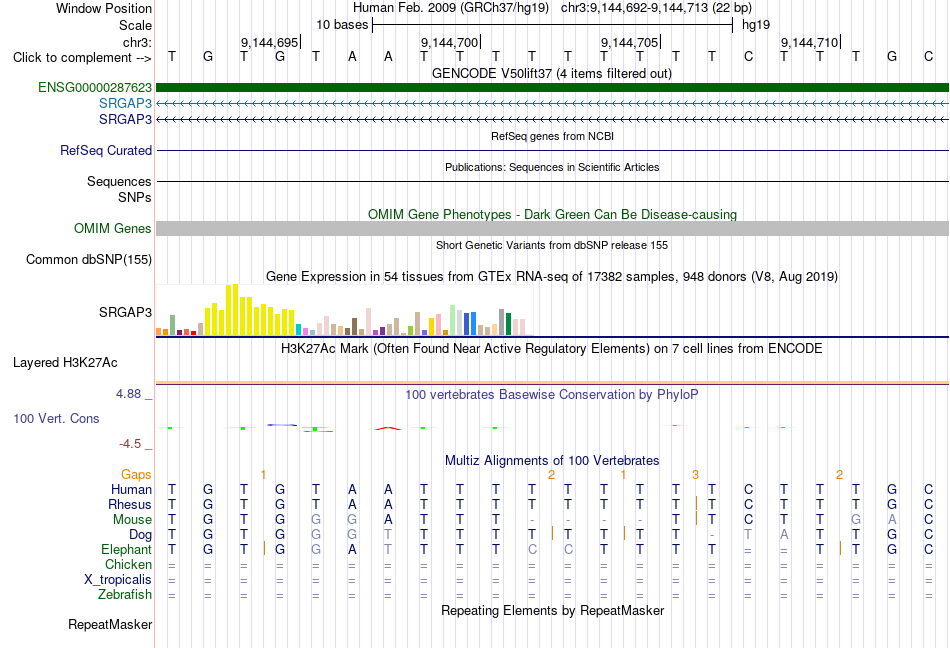This screenshot has height=648, width=950.
Task: Click the X_tropicalis species label
Action: point(118,580)
